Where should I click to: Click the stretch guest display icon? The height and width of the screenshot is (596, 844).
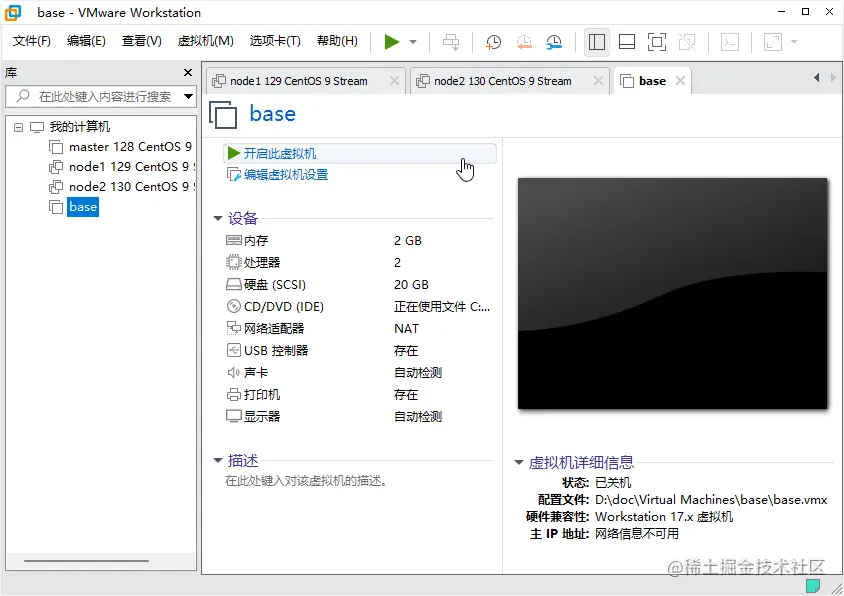pyautogui.click(x=773, y=41)
